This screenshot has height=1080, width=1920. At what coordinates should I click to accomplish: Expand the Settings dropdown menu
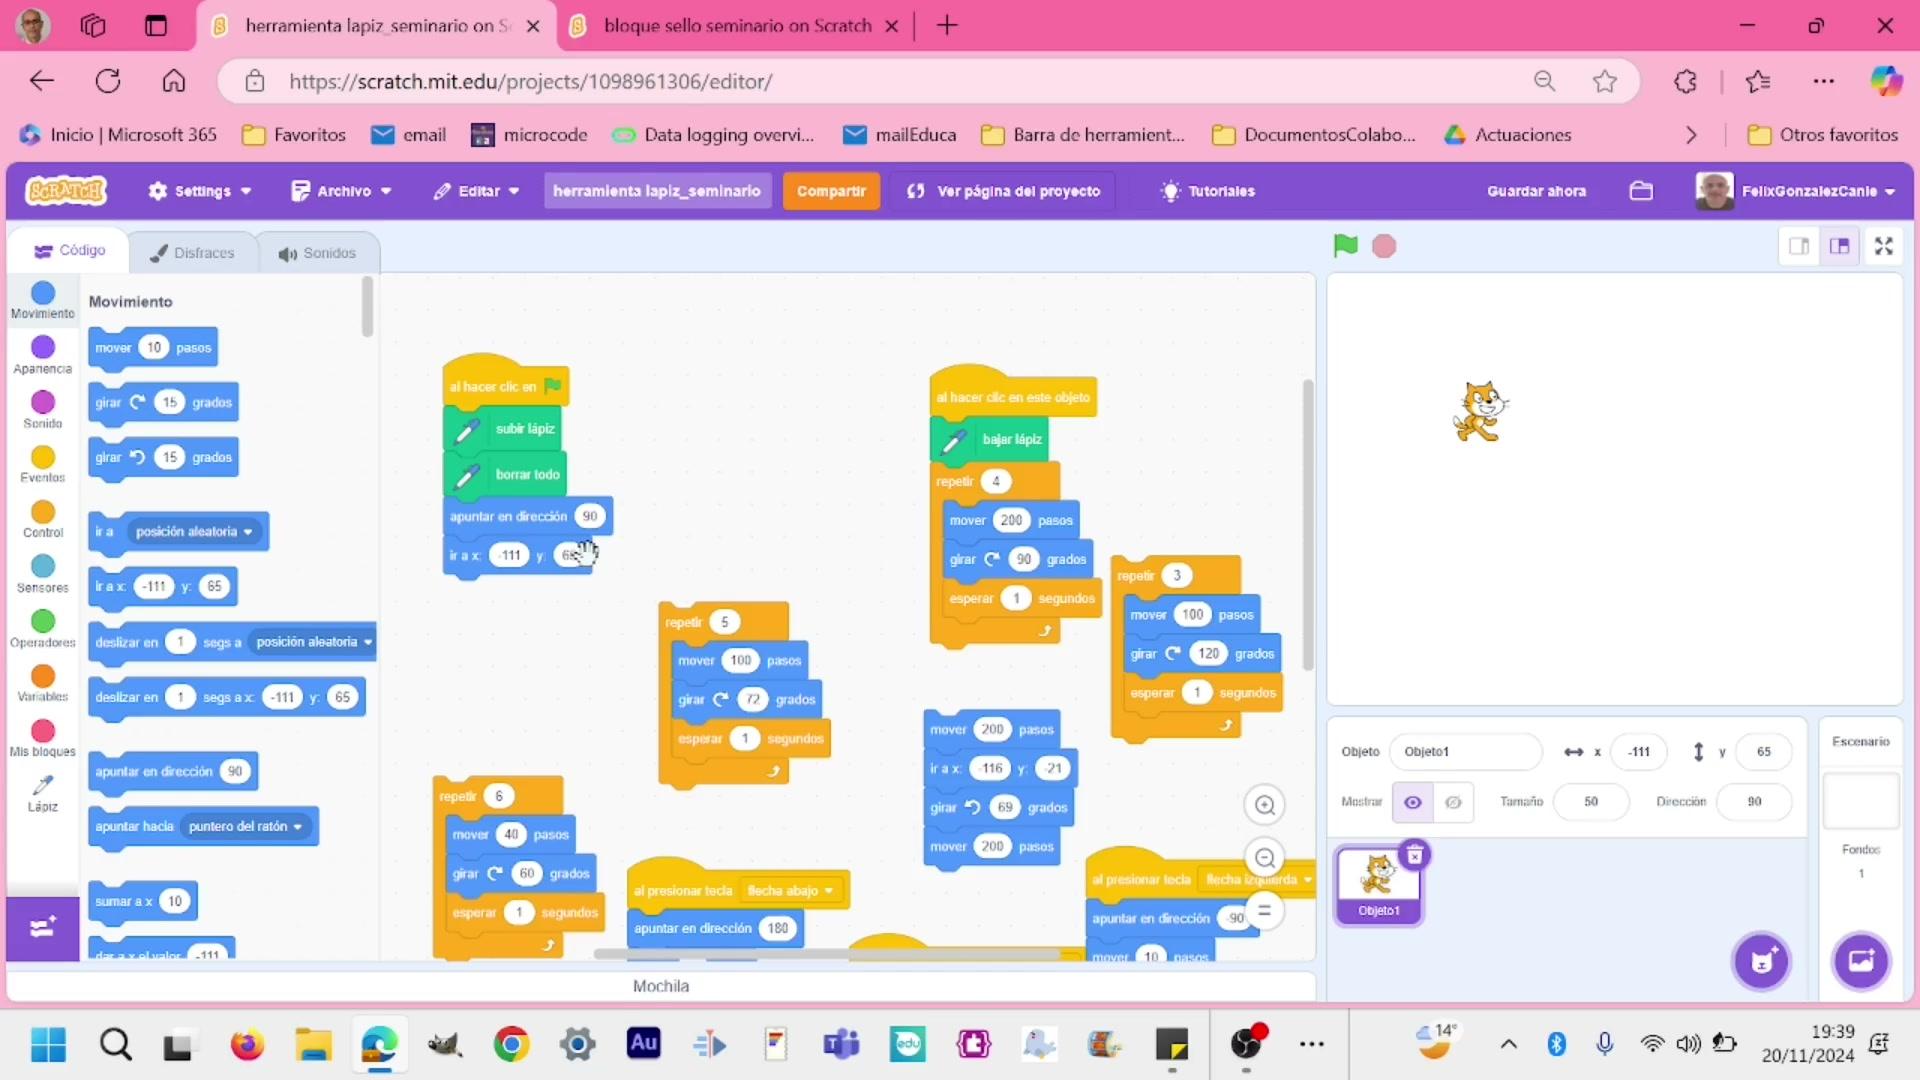(199, 191)
